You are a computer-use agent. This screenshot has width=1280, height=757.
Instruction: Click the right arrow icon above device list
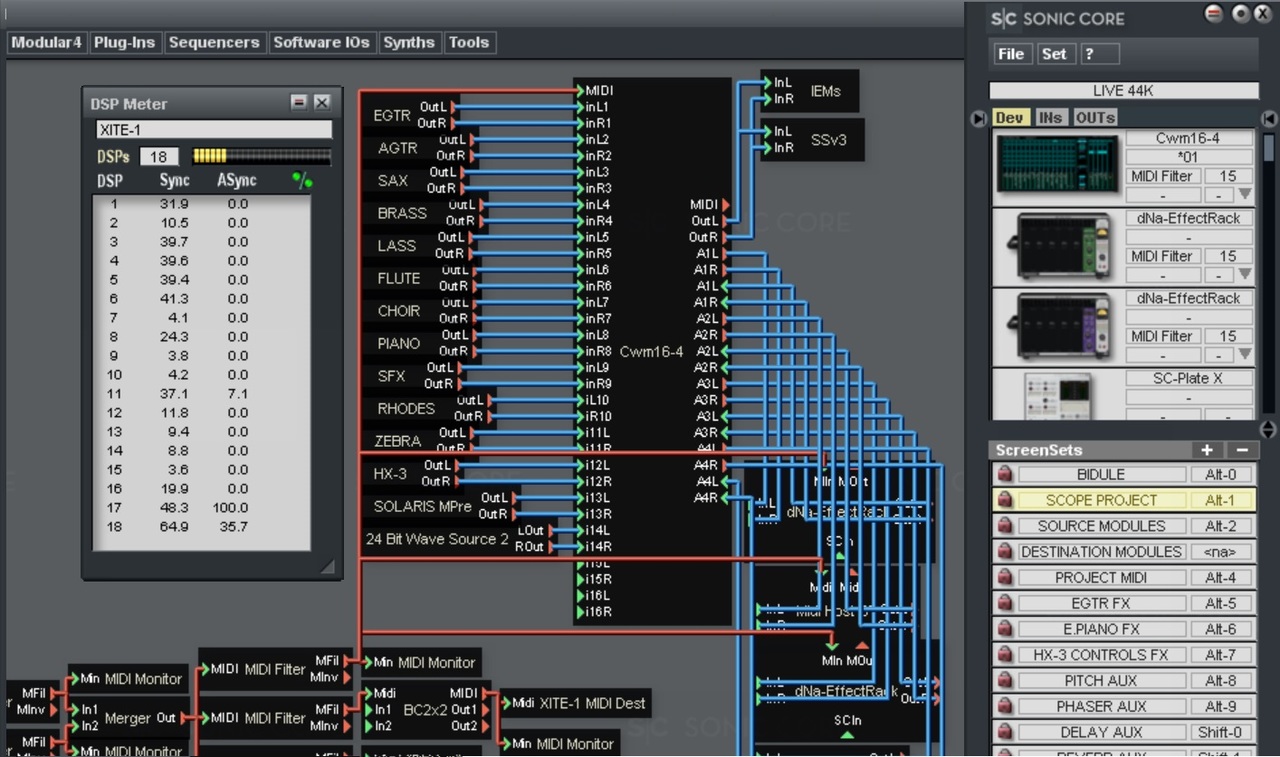[x=1269, y=119]
